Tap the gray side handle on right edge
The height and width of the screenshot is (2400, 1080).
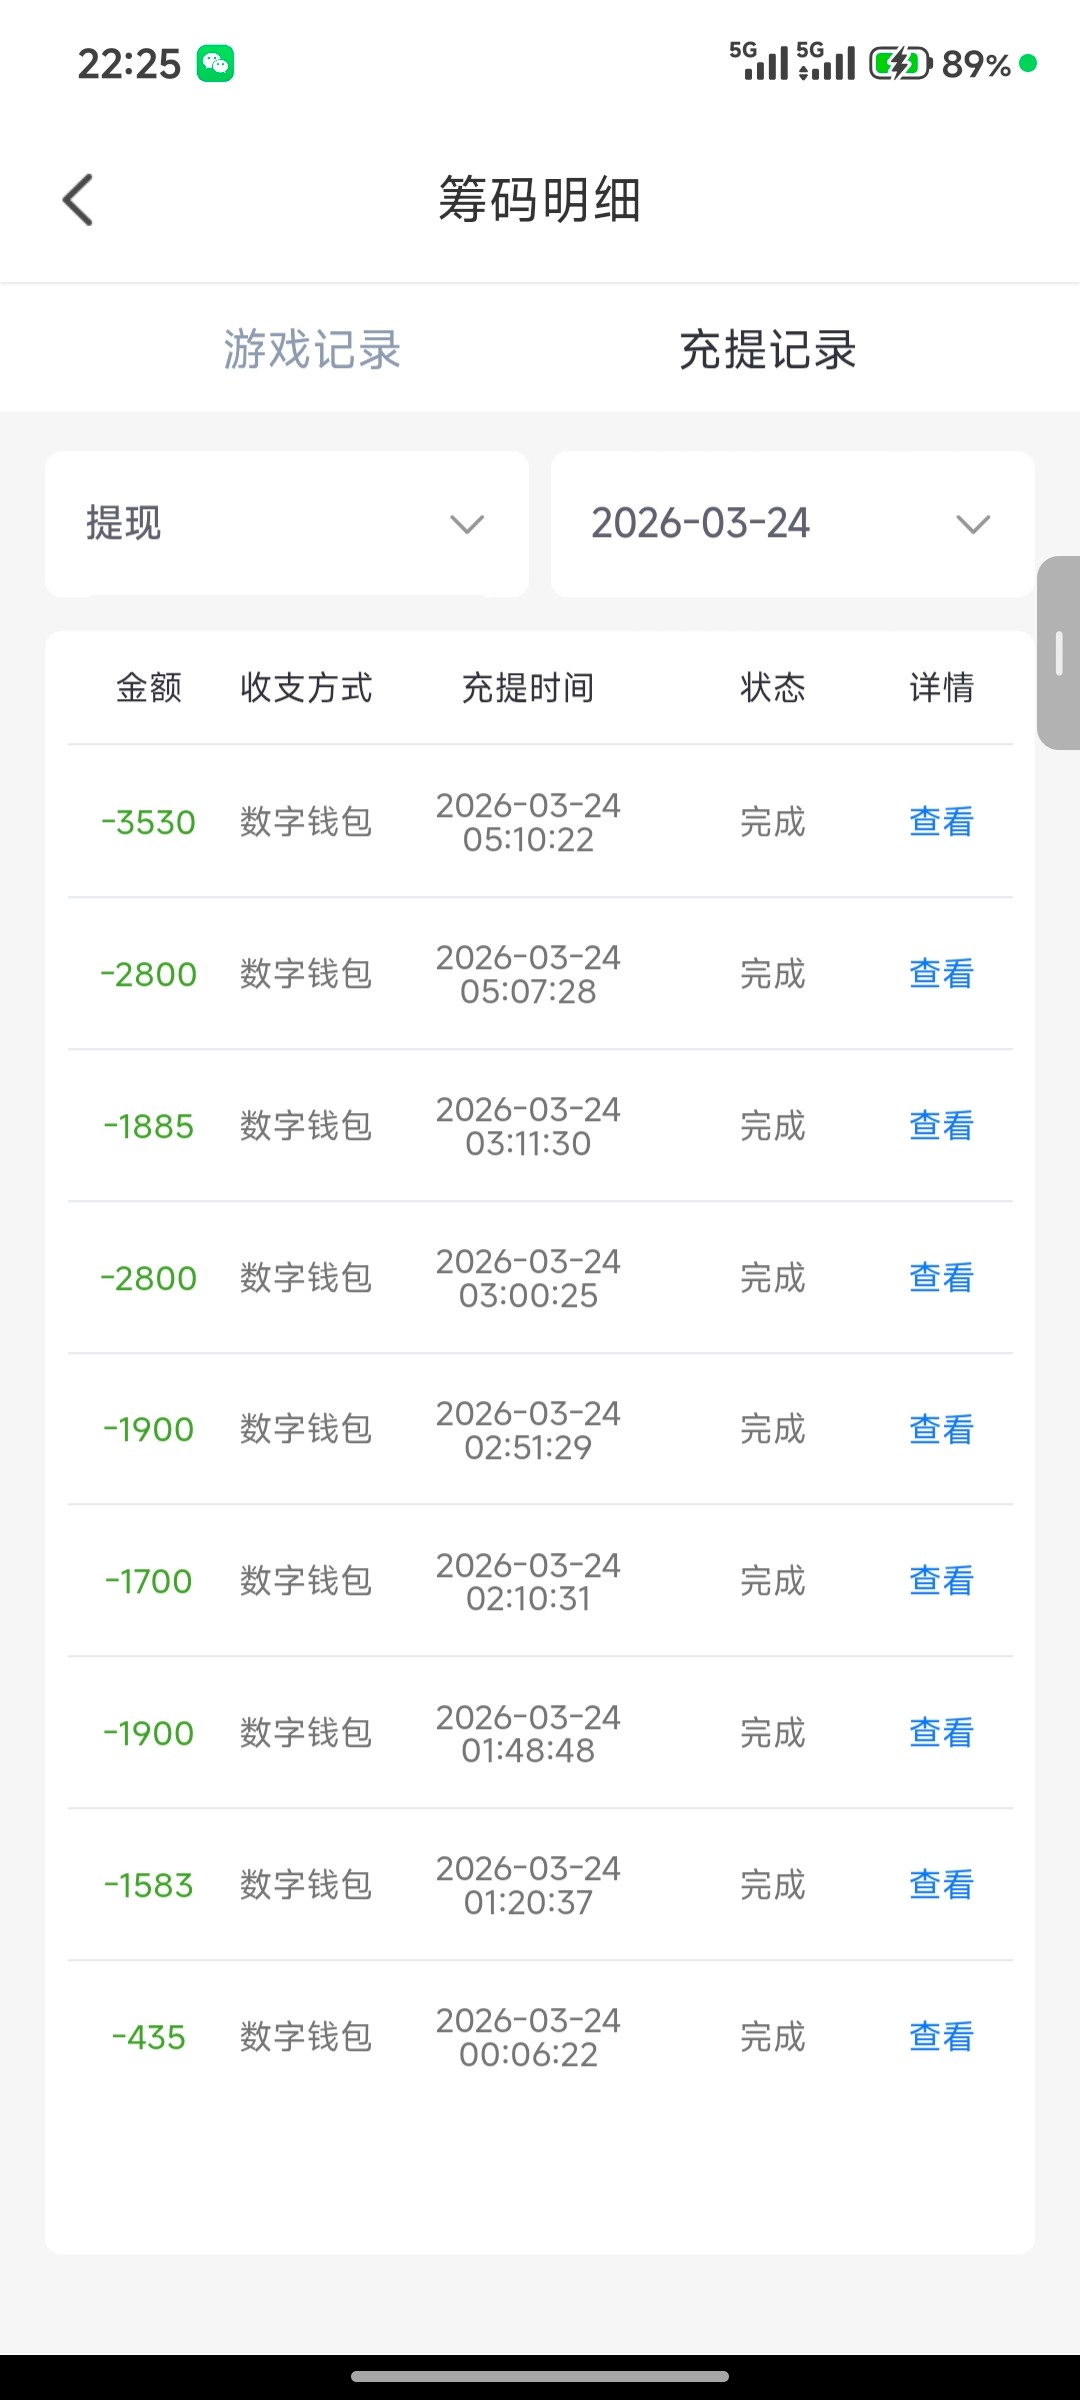point(1059,652)
